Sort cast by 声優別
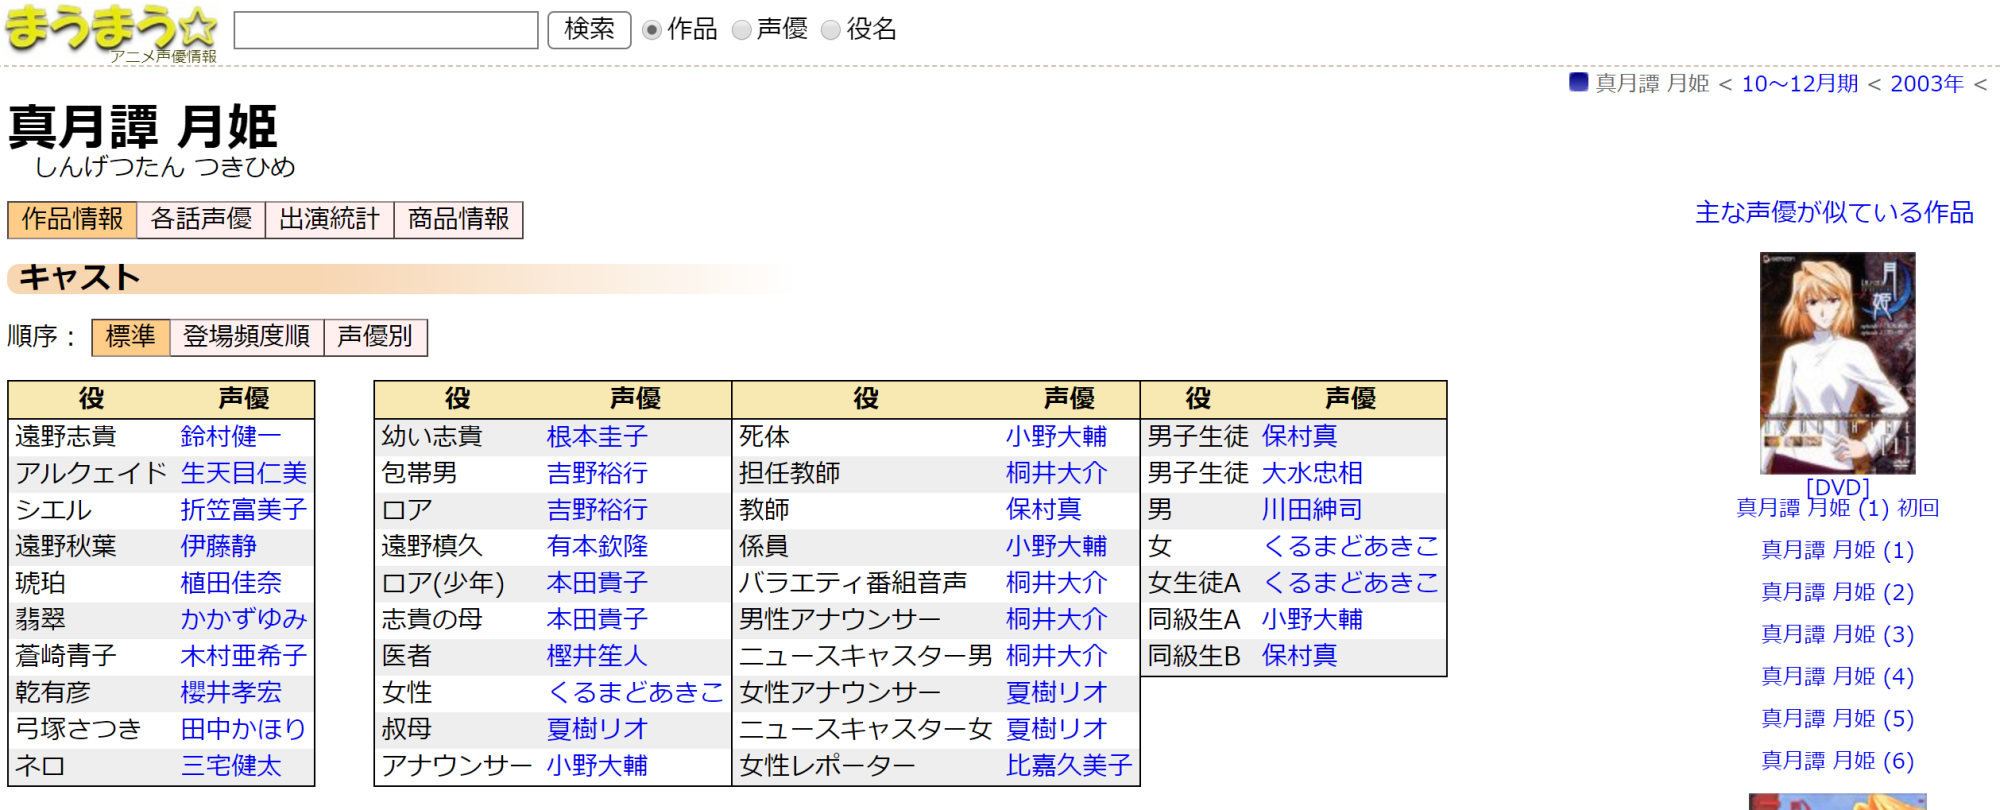 pos(375,337)
